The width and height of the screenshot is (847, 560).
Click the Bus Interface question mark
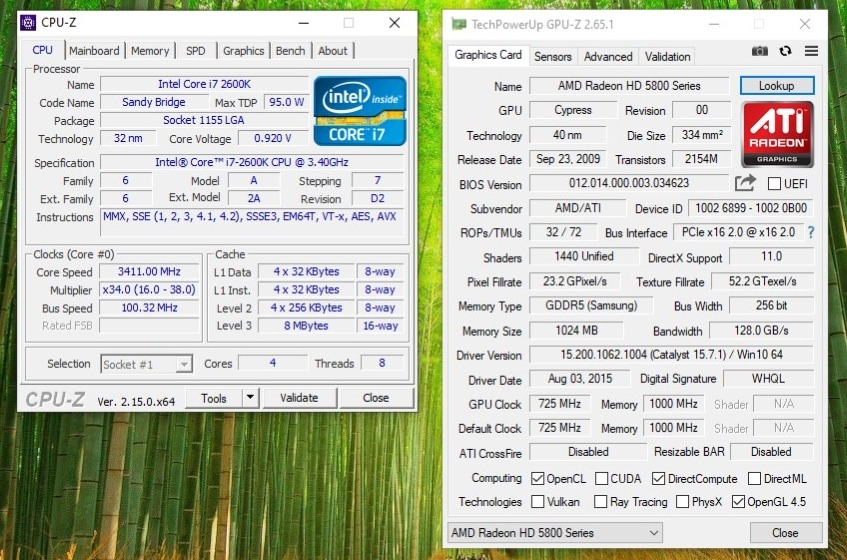[811, 233]
